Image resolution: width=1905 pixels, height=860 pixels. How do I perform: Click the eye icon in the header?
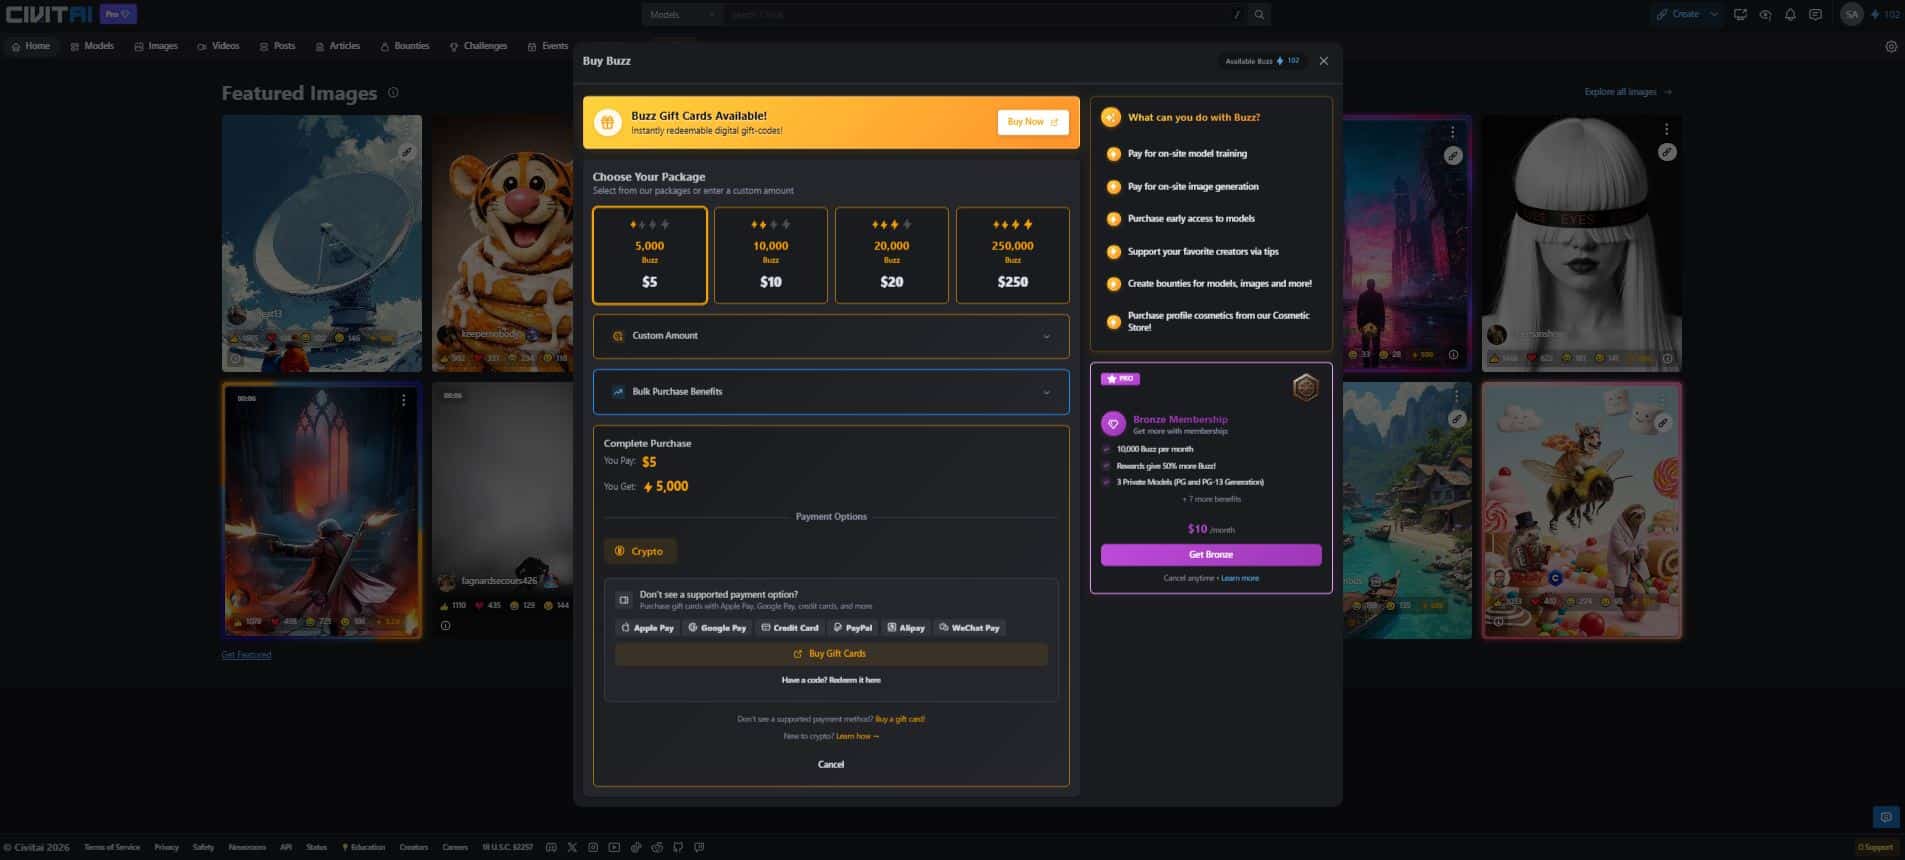coord(1765,15)
